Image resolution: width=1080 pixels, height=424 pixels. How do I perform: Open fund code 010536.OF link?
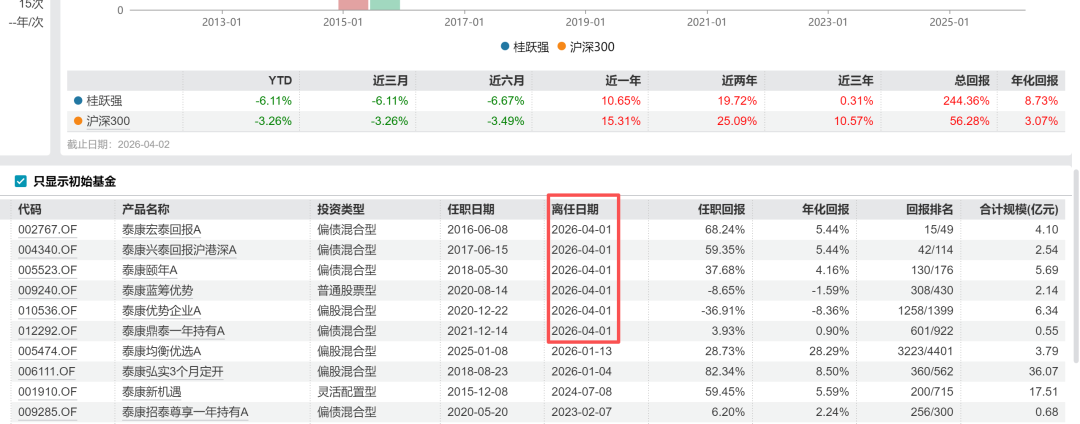[47, 311]
